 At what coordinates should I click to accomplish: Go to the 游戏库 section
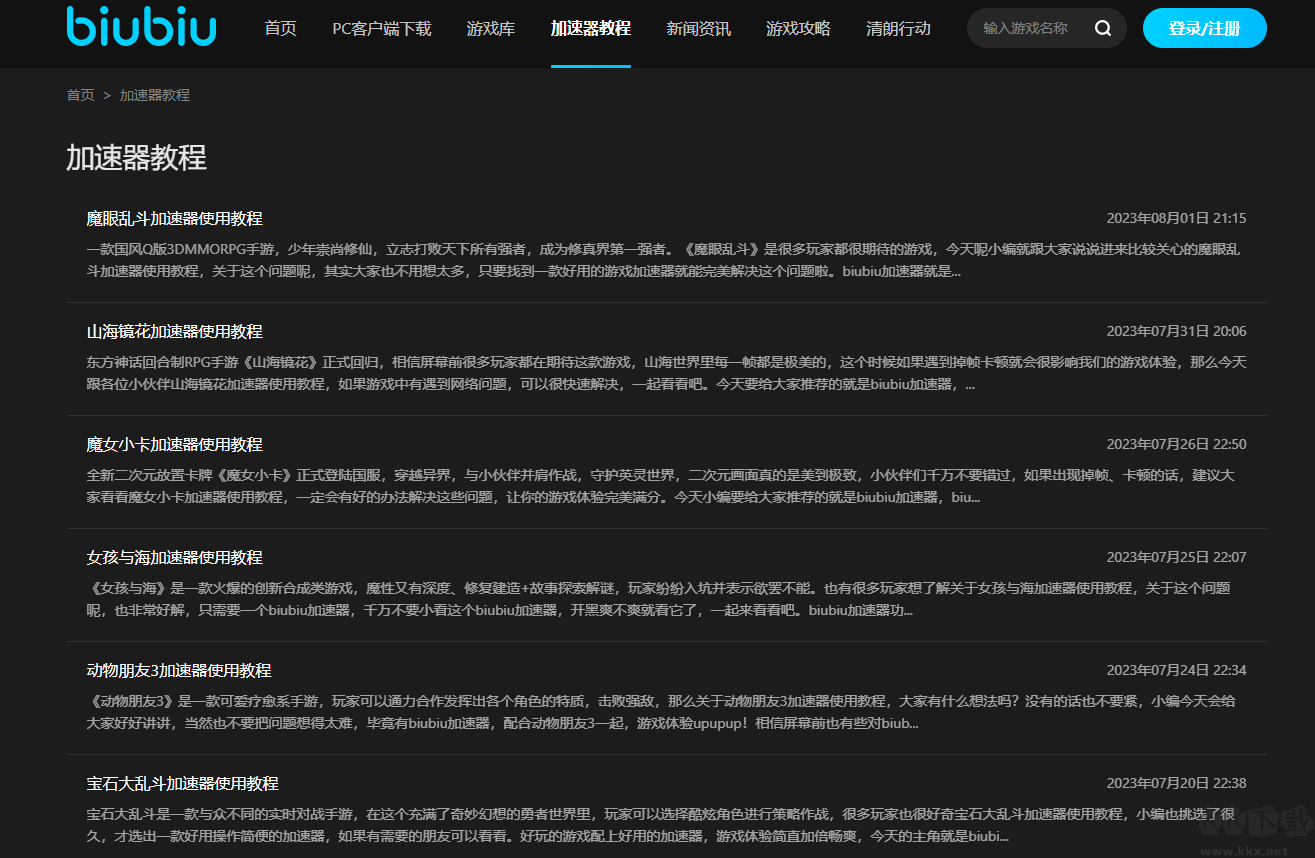click(490, 29)
